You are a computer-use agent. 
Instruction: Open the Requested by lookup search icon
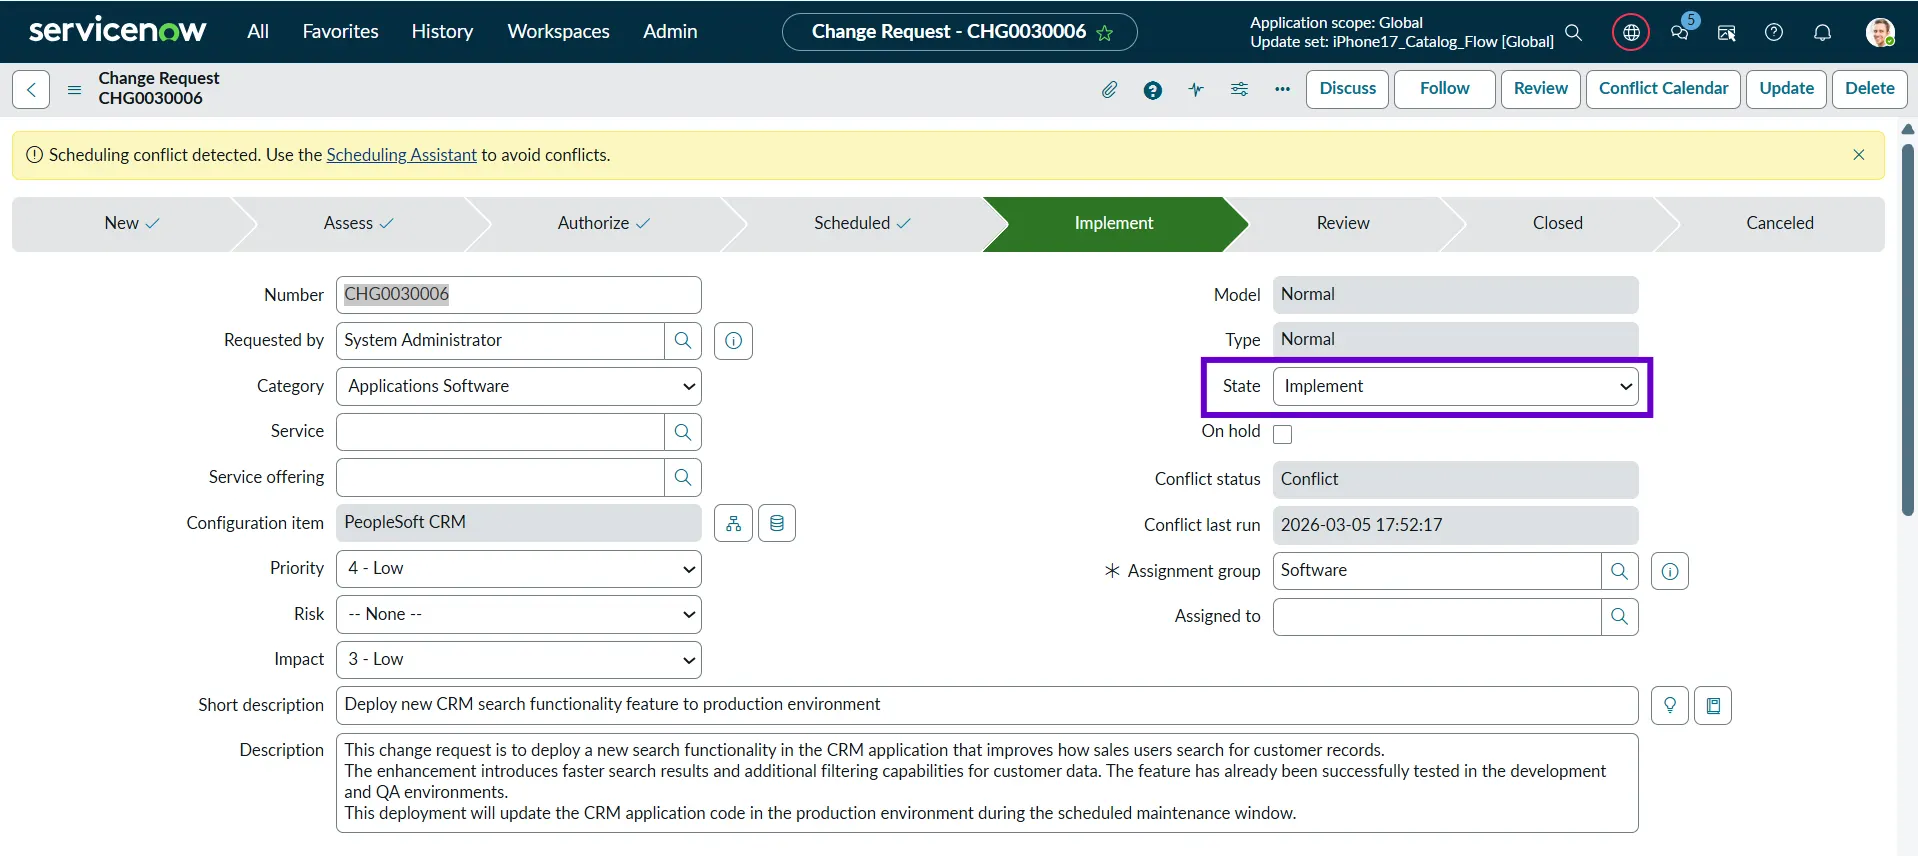coord(683,341)
